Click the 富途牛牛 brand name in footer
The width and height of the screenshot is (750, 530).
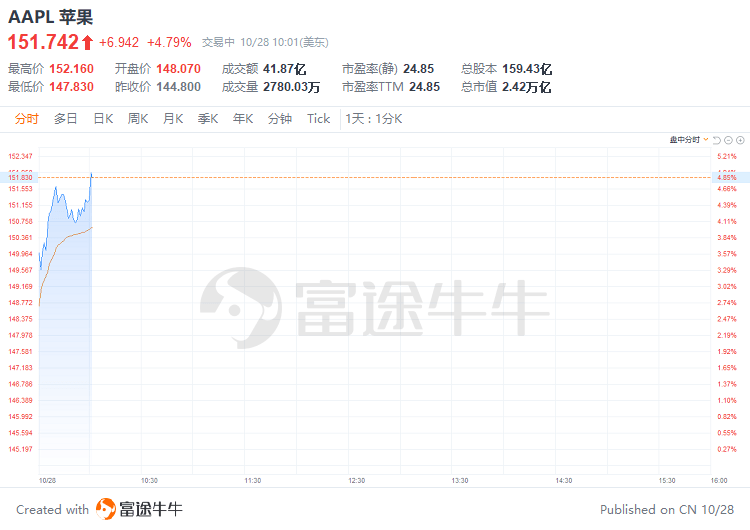tap(151, 509)
